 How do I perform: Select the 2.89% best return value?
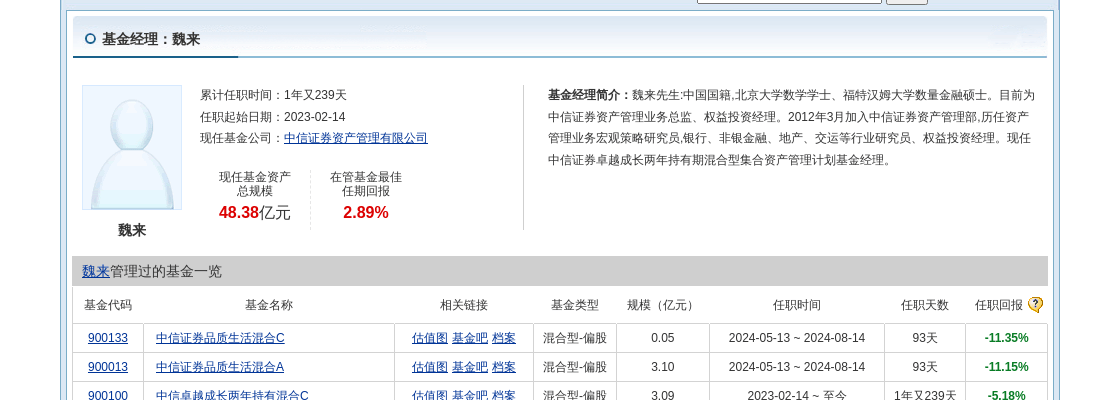click(366, 212)
